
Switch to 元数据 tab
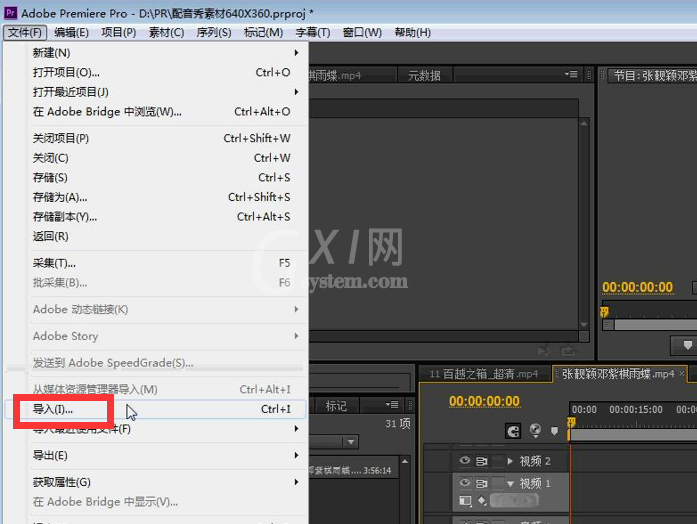tap(425, 76)
